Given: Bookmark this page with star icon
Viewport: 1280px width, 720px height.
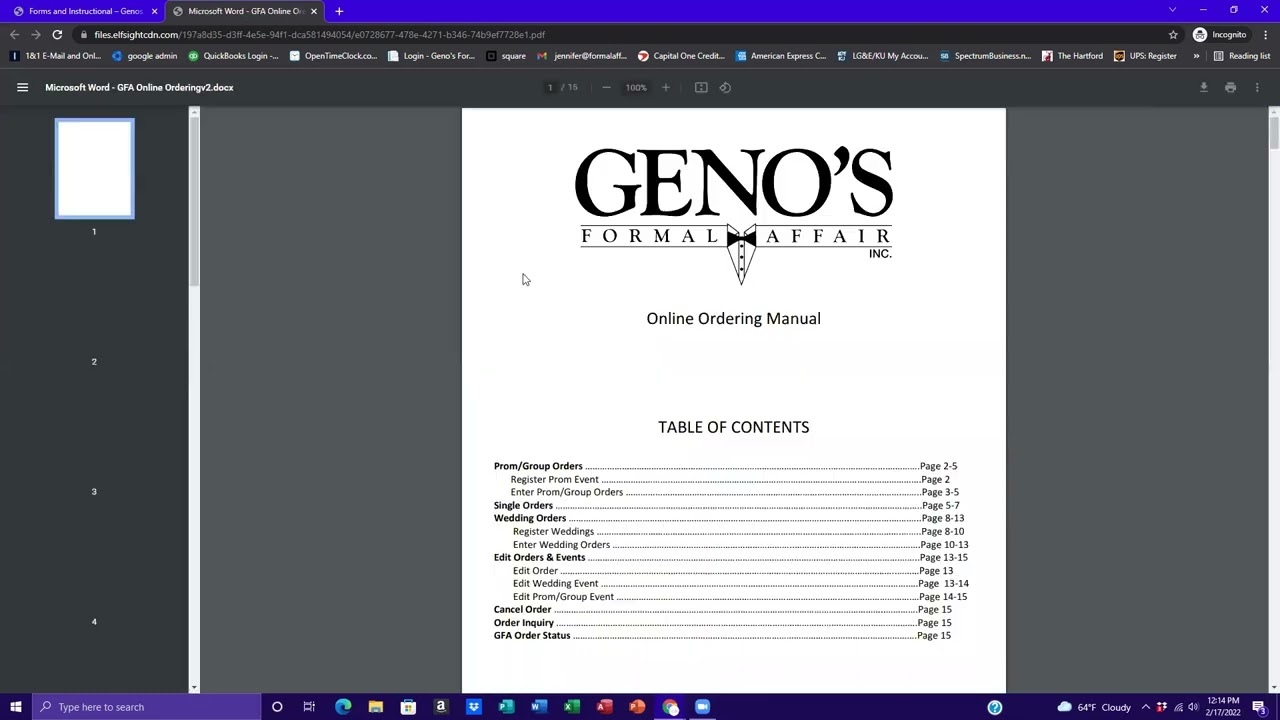Looking at the screenshot, I should [x=1173, y=35].
